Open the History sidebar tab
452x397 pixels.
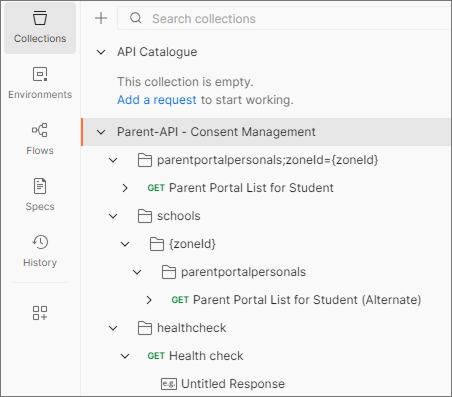[40, 251]
